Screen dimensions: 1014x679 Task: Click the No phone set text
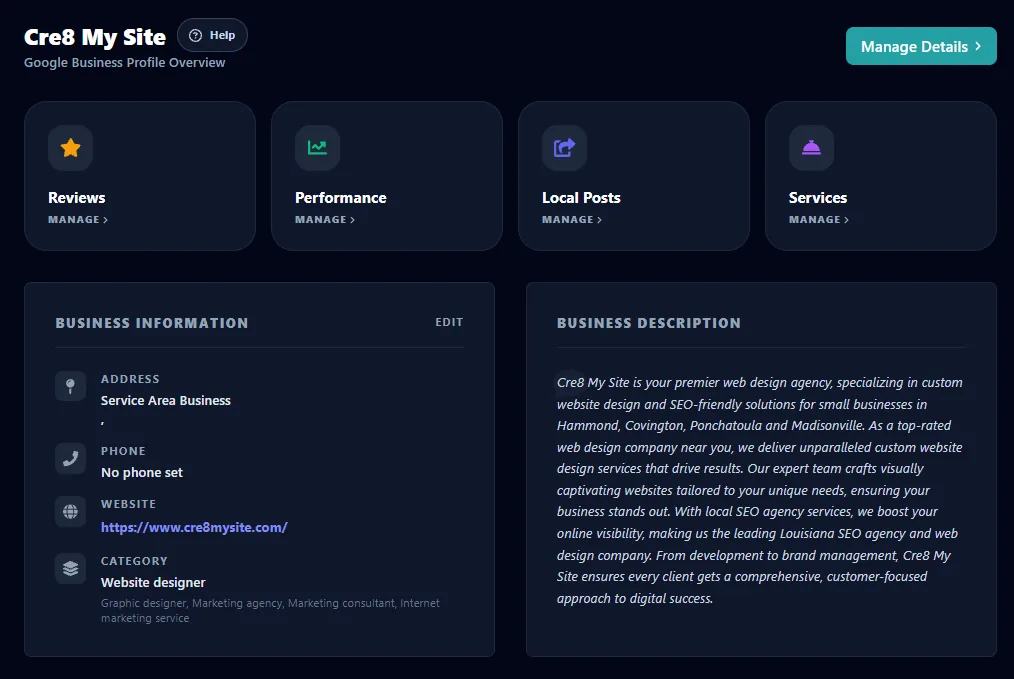[x=142, y=473]
